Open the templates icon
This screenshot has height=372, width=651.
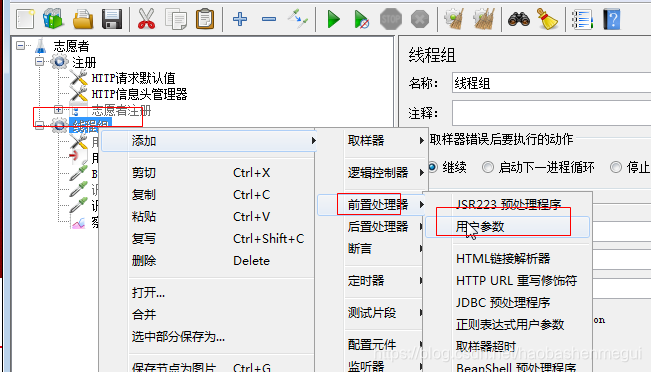tap(53, 19)
